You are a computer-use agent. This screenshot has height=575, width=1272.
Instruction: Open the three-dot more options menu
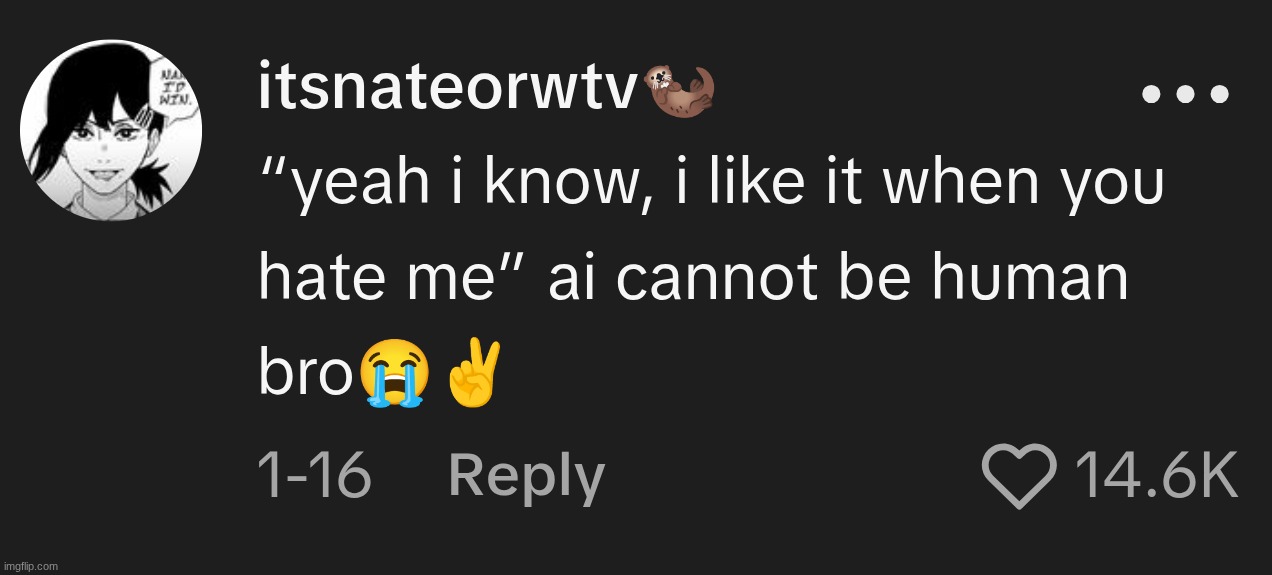click(1185, 95)
